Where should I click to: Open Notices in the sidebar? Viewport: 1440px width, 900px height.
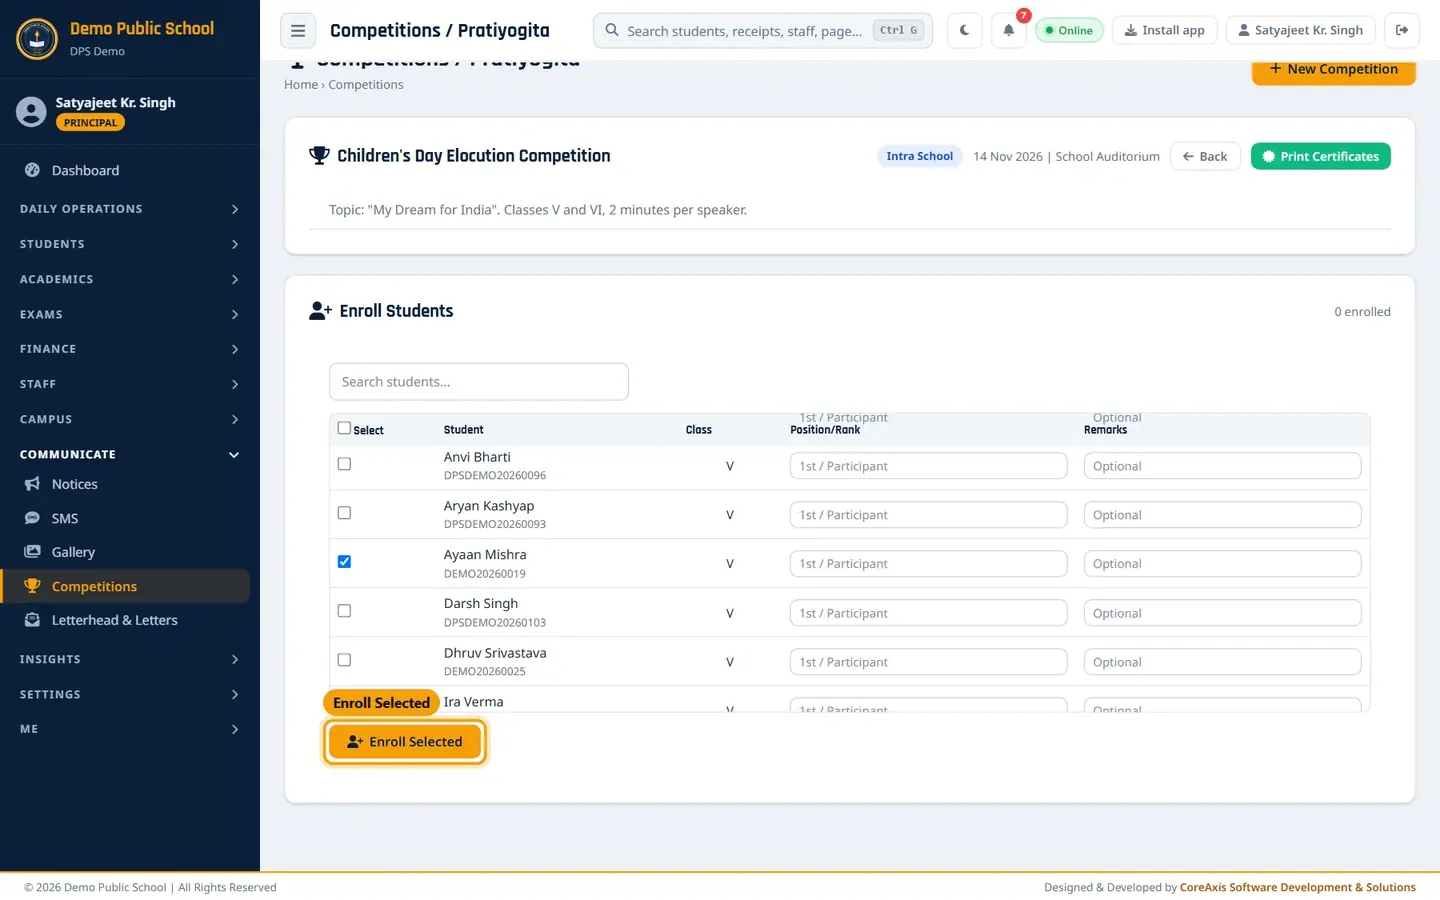tap(125, 484)
